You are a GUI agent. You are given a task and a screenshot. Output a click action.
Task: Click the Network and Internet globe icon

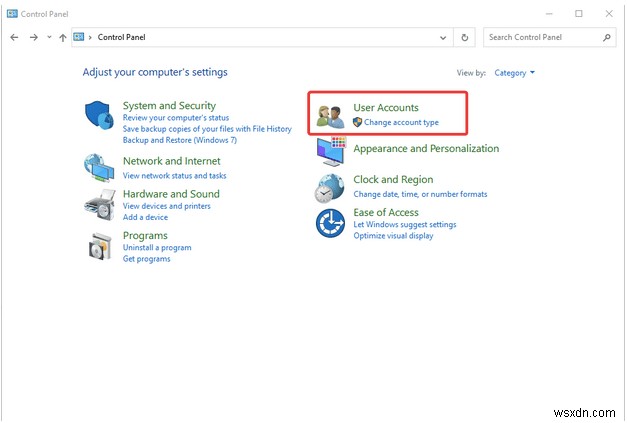[x=98, y=166]
